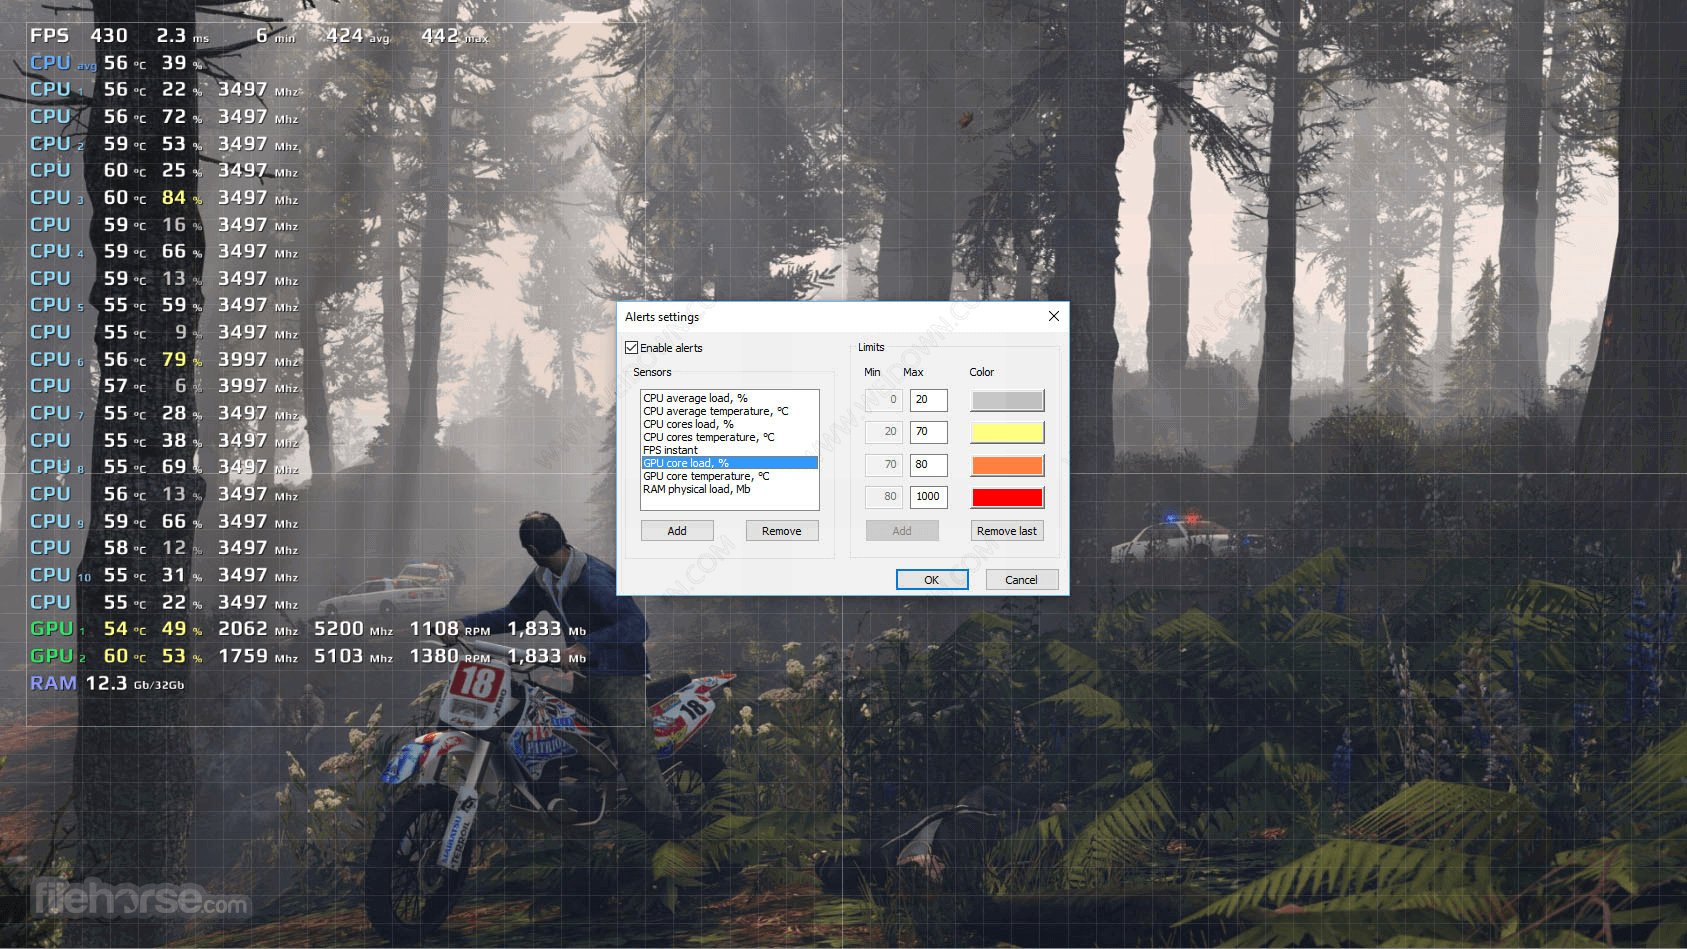Click Remove button under Sensors list
1687x949 pixels.
[x=781, y=531]
